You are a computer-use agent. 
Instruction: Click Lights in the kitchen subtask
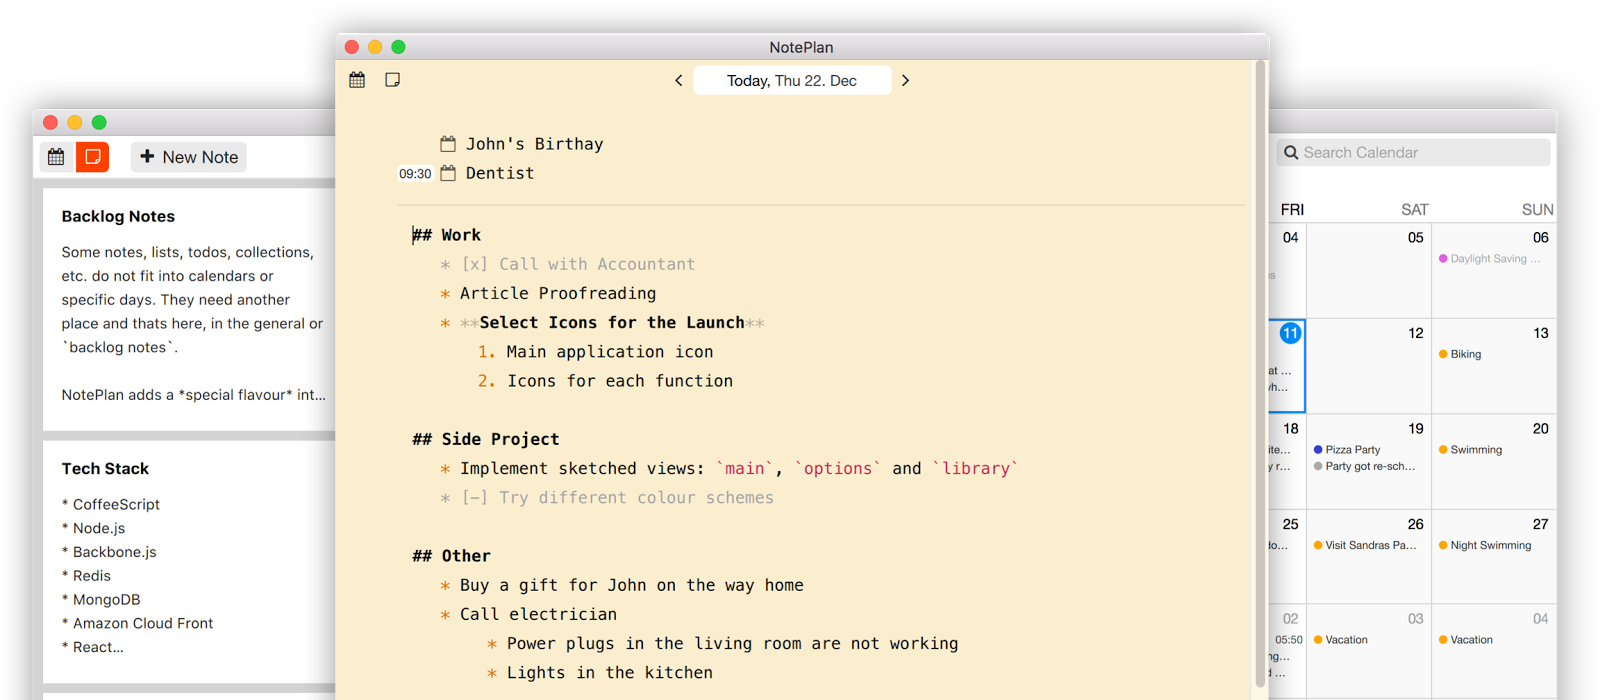click(610, 673)
